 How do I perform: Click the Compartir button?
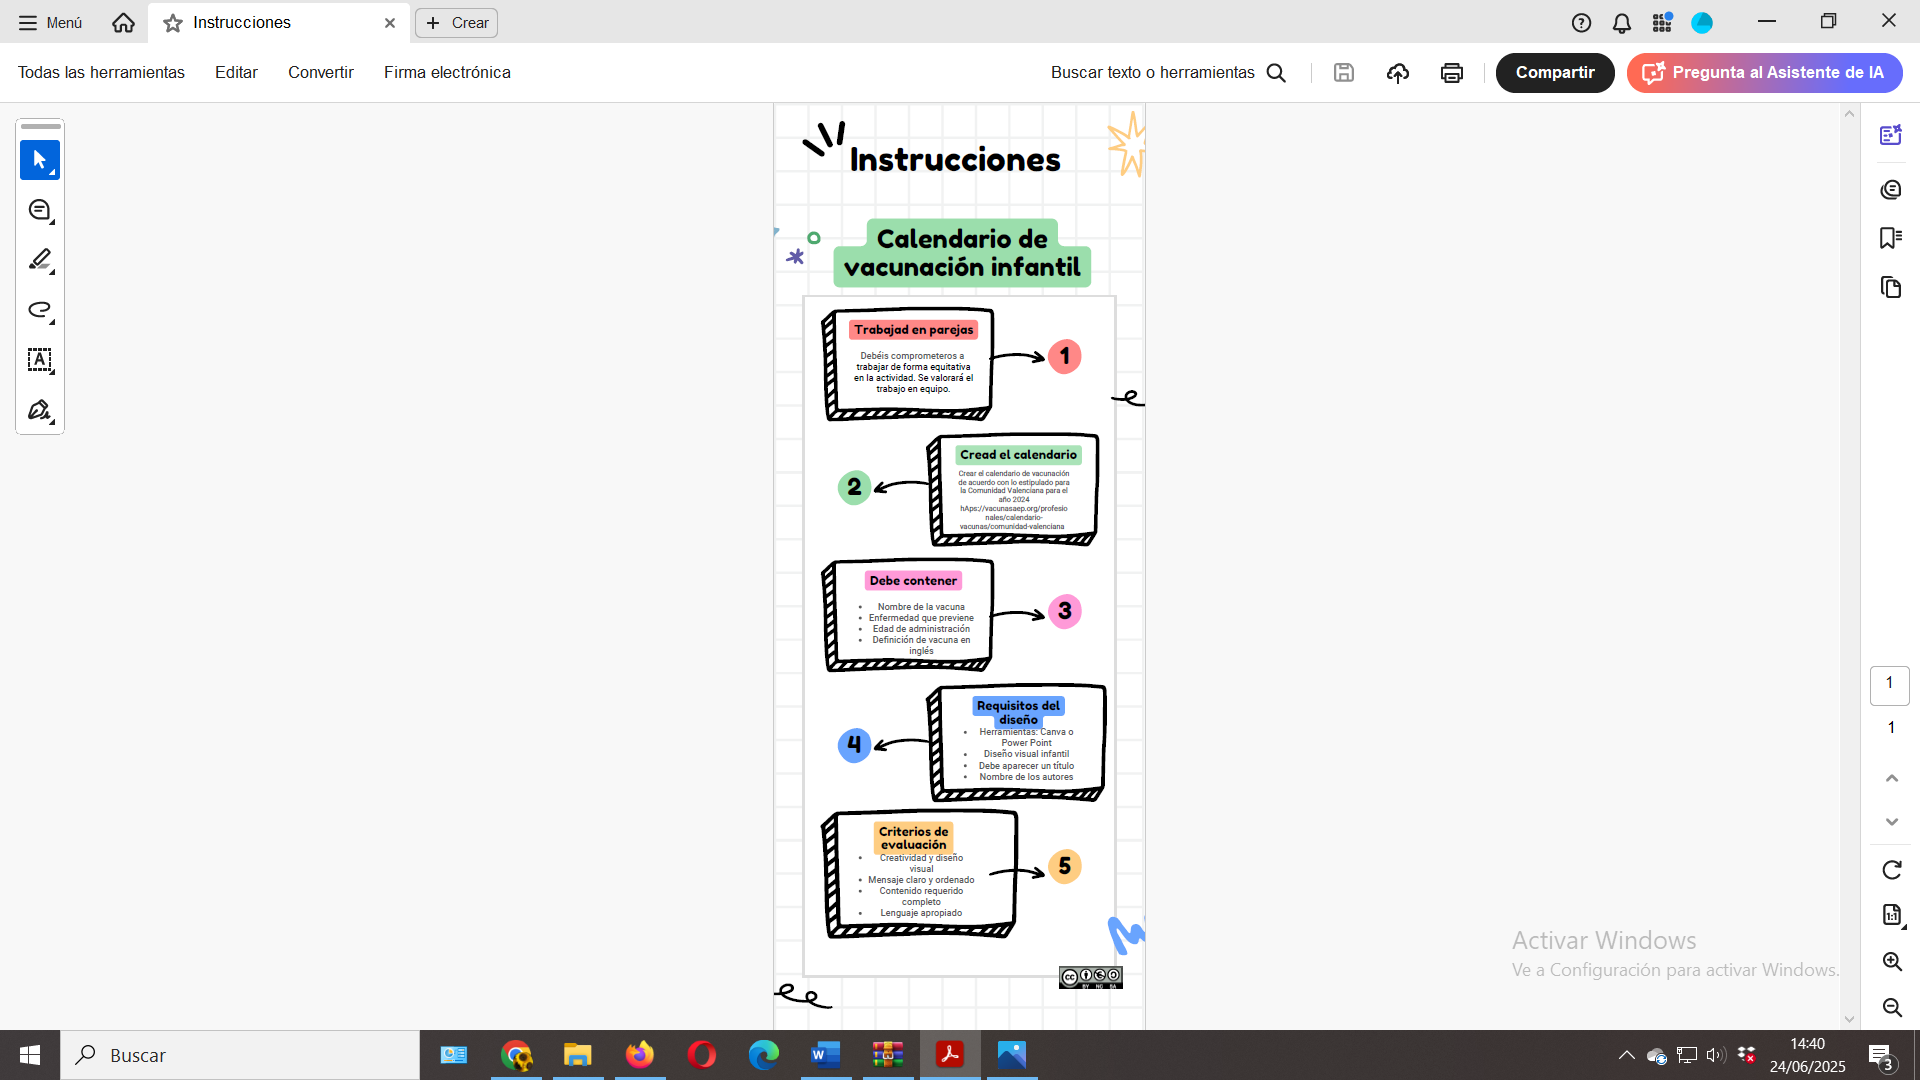click(1554, 72)
